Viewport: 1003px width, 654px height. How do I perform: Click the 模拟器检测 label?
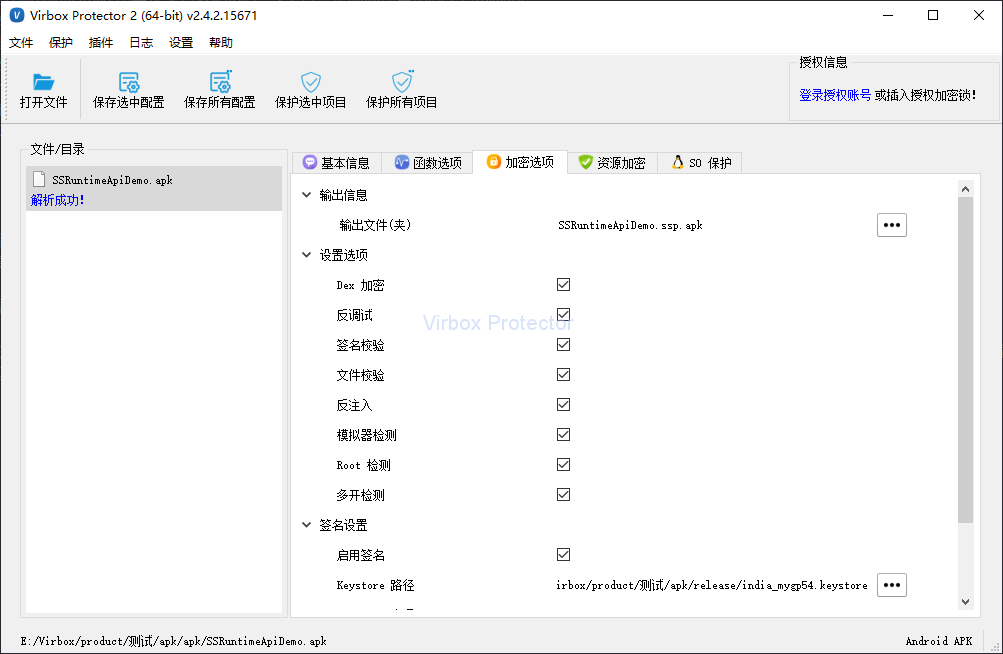click(x=367, y=435)
